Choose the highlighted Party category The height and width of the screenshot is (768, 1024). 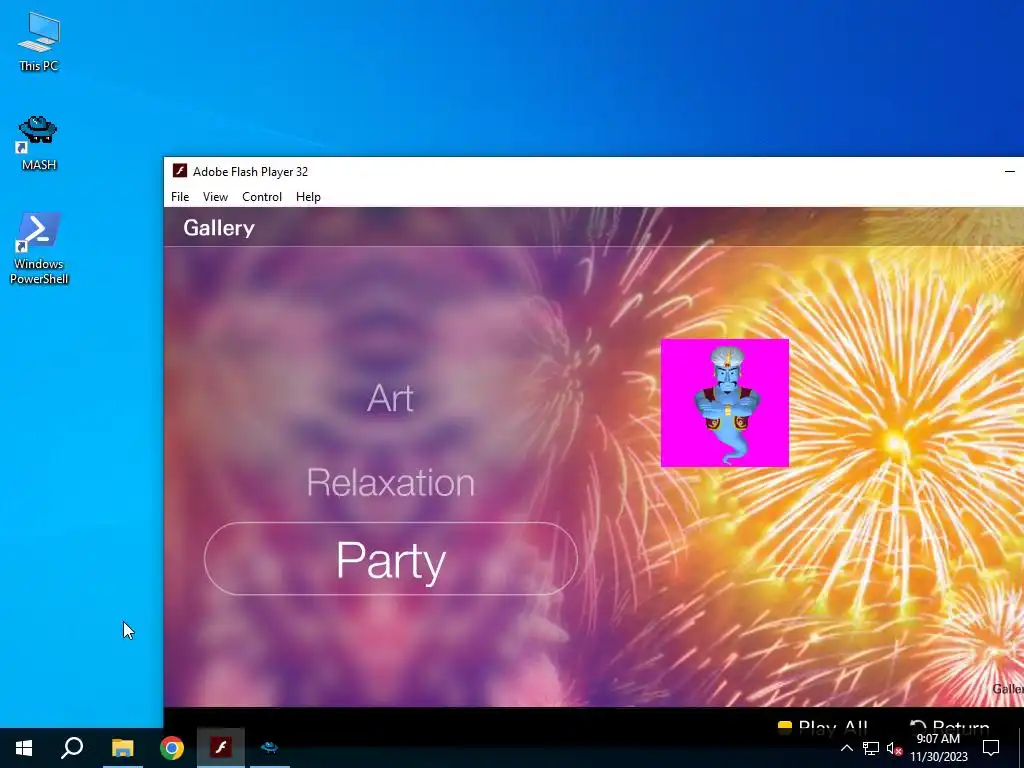point(391,559)
